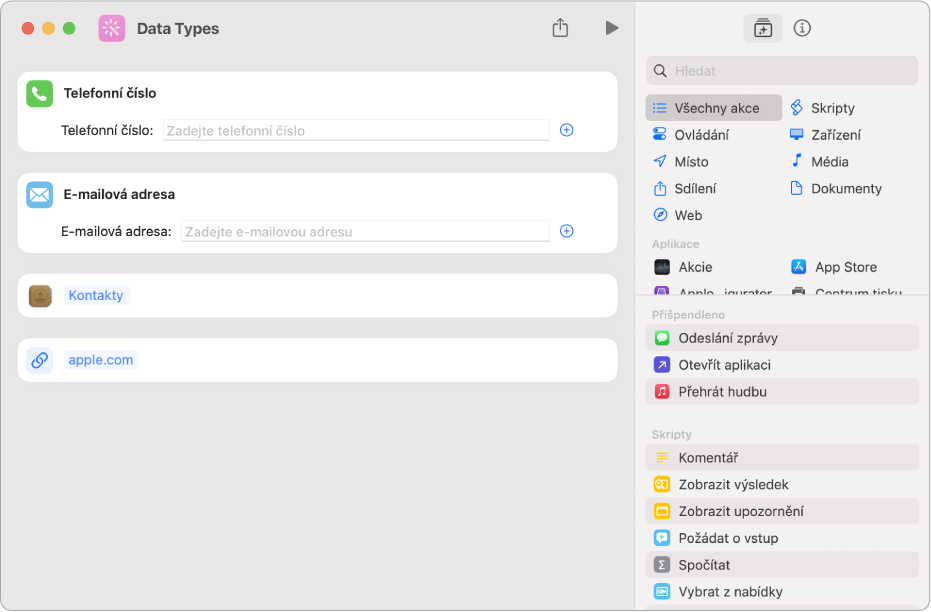Screen dimensions: 931x612
Task: Open the action library panel button
Action: pos(762,28)
